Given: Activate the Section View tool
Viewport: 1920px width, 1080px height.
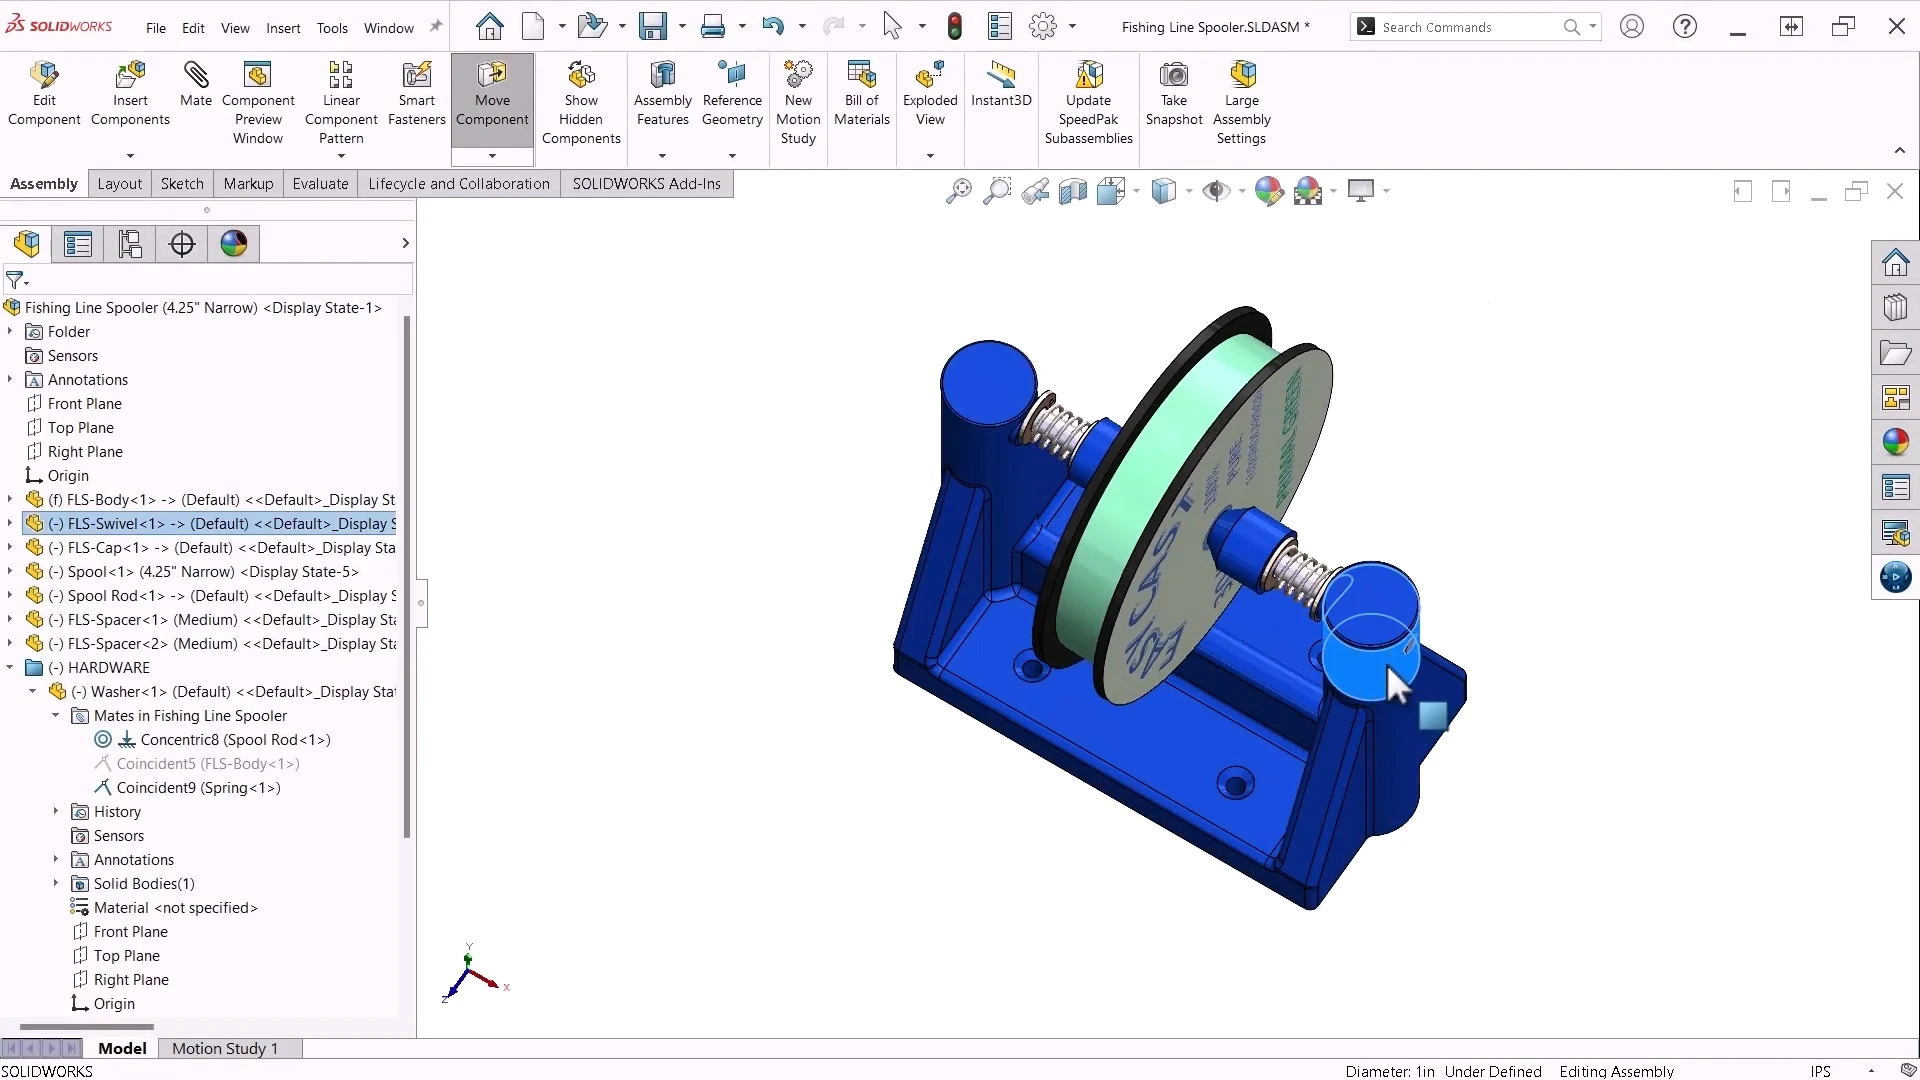Looking at the screenshot, I should (1073, 191).
